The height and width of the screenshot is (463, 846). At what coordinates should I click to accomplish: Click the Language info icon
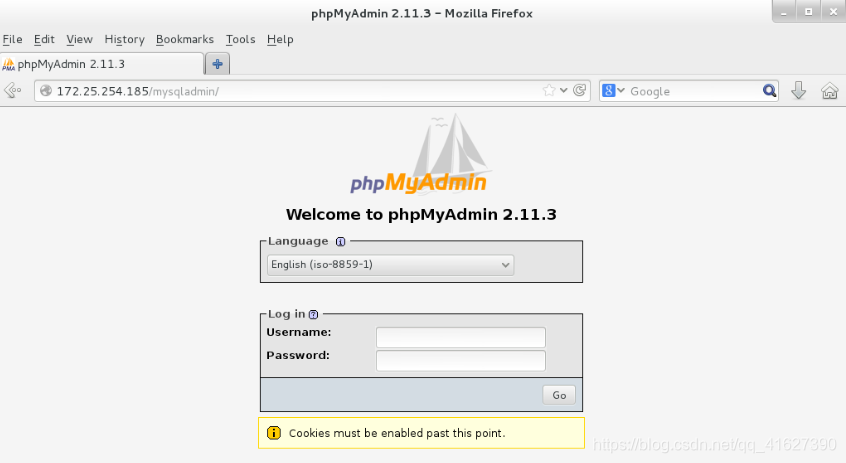click(x=340, y=241)
